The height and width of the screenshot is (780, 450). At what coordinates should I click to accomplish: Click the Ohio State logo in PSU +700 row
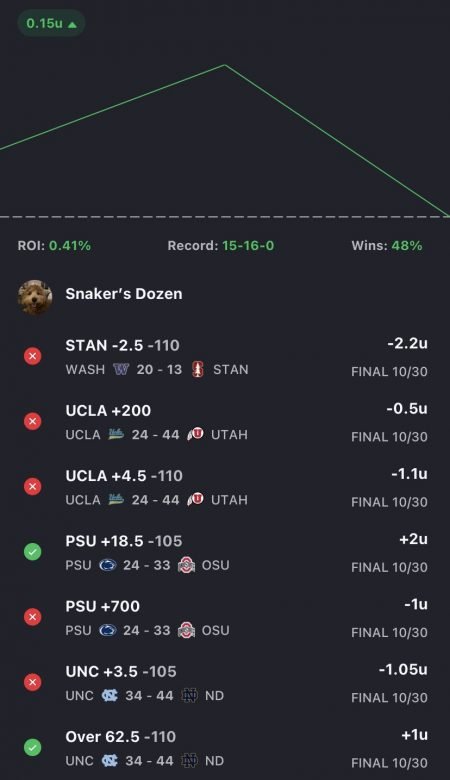(x=186, y=630)
